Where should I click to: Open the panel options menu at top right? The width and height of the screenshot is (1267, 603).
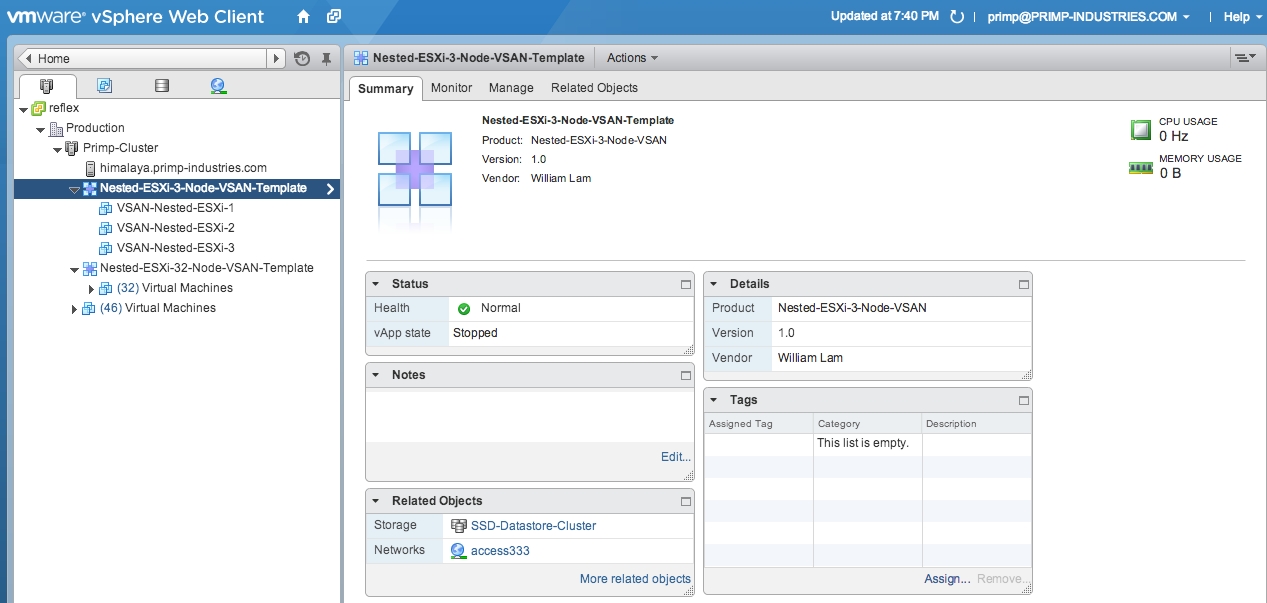(1245, 58)
